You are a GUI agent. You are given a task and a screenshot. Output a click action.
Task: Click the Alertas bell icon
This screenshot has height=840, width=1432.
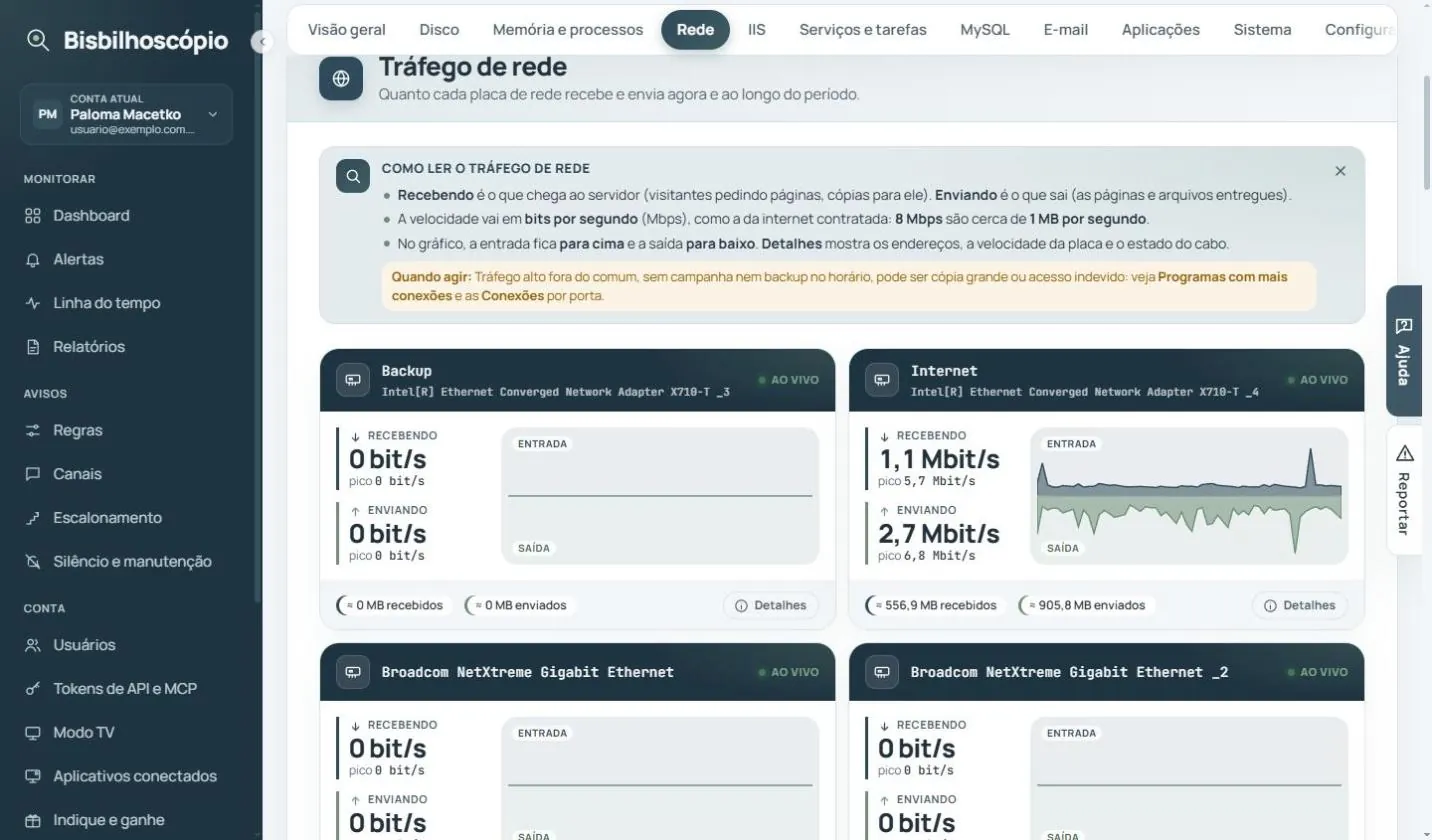pos(33,260)
